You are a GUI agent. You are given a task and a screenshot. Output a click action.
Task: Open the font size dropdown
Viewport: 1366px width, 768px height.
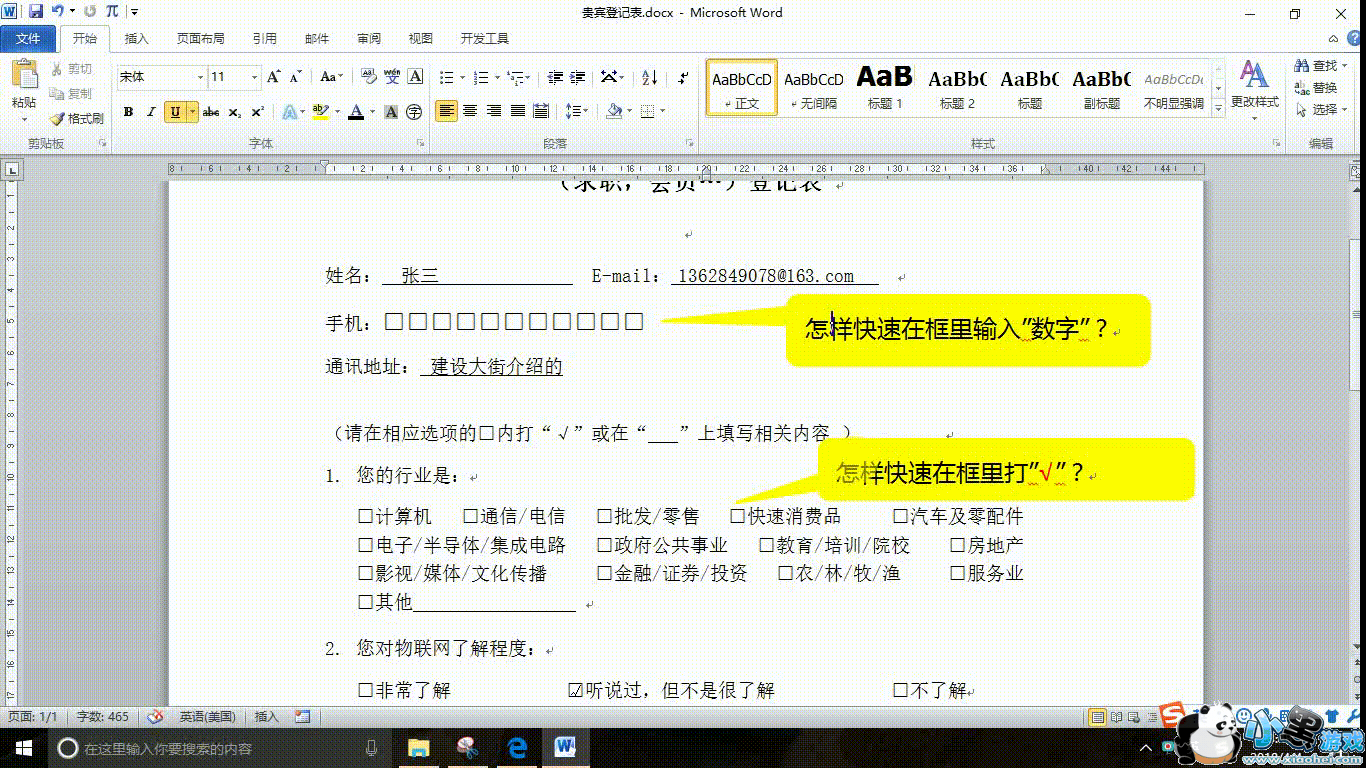(254, 77)
